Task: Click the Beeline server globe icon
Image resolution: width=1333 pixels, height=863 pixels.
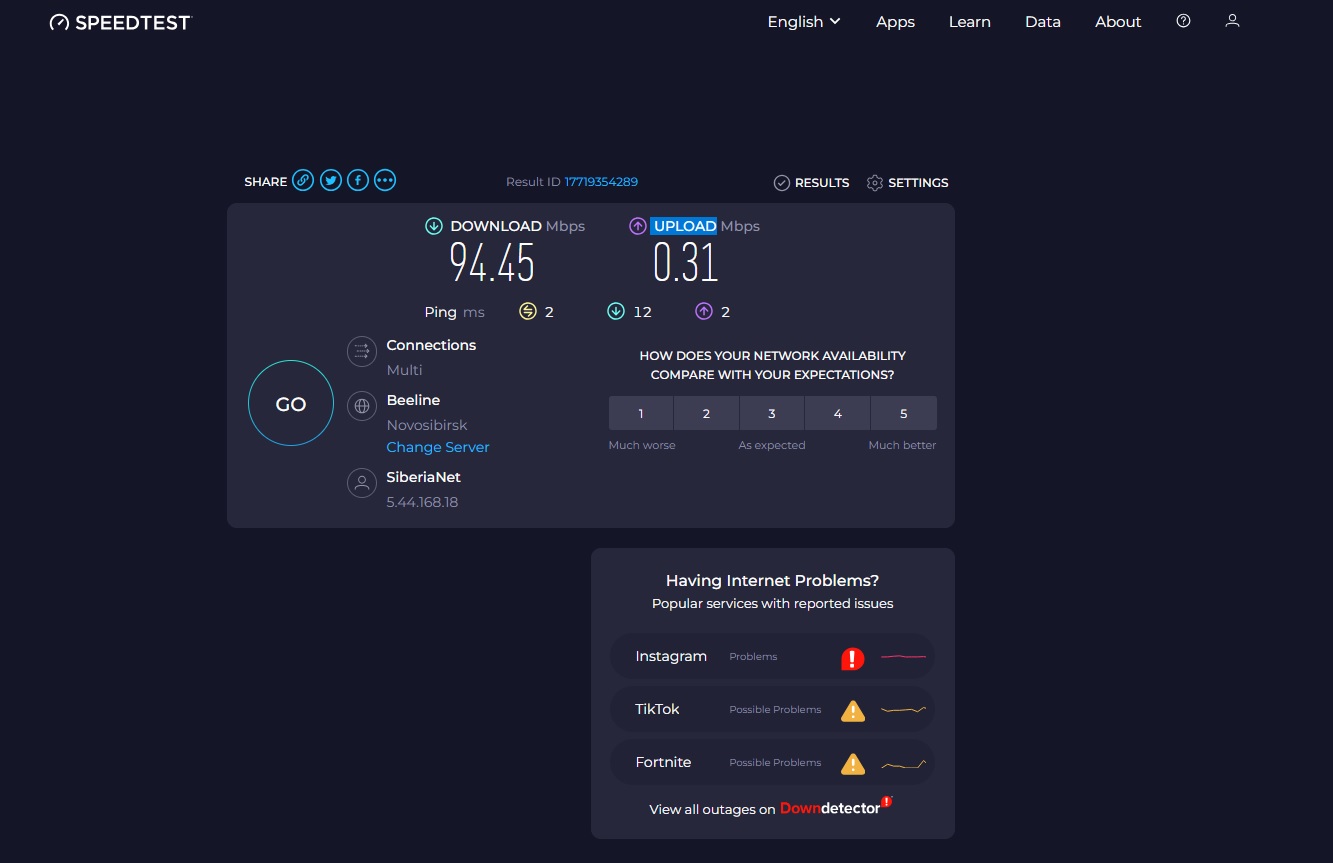Action: [361, 406]
